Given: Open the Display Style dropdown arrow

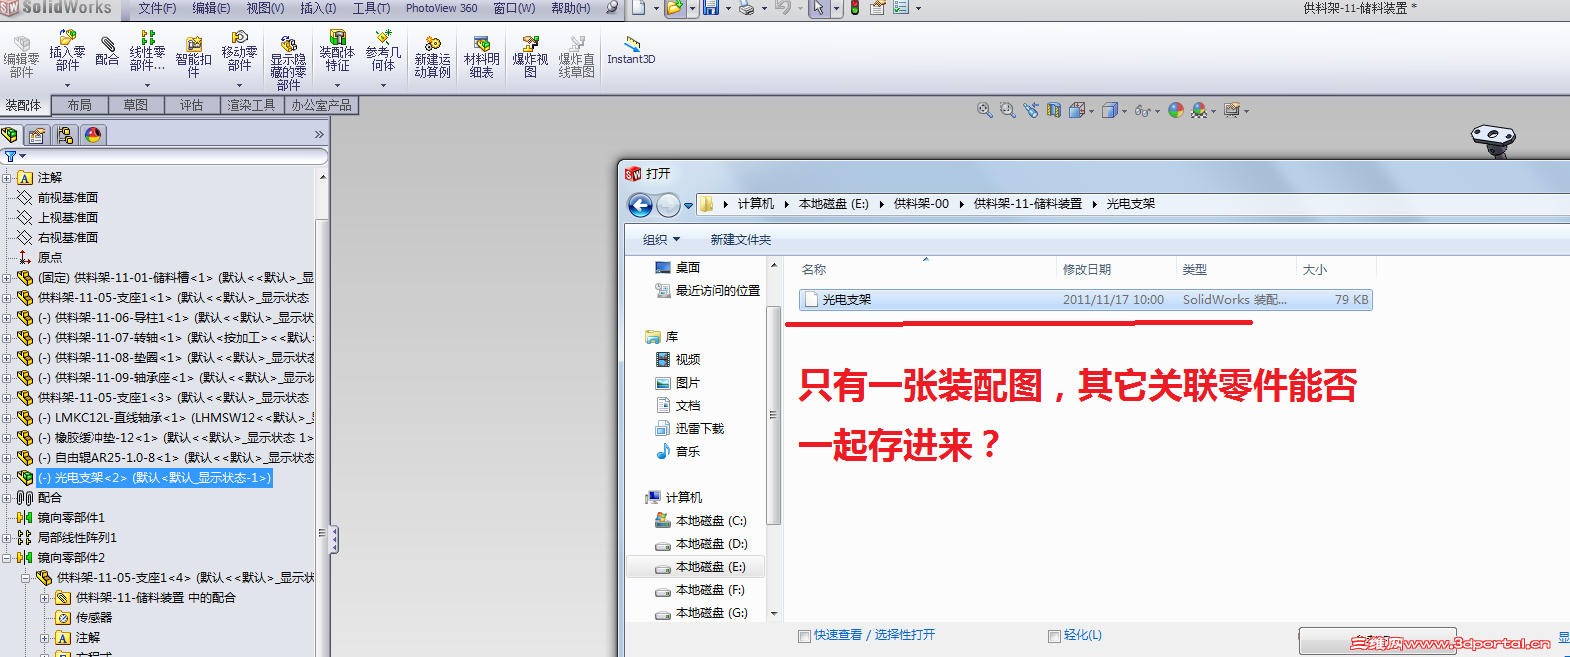Looking at the screenshot, I should [1125, 111].
